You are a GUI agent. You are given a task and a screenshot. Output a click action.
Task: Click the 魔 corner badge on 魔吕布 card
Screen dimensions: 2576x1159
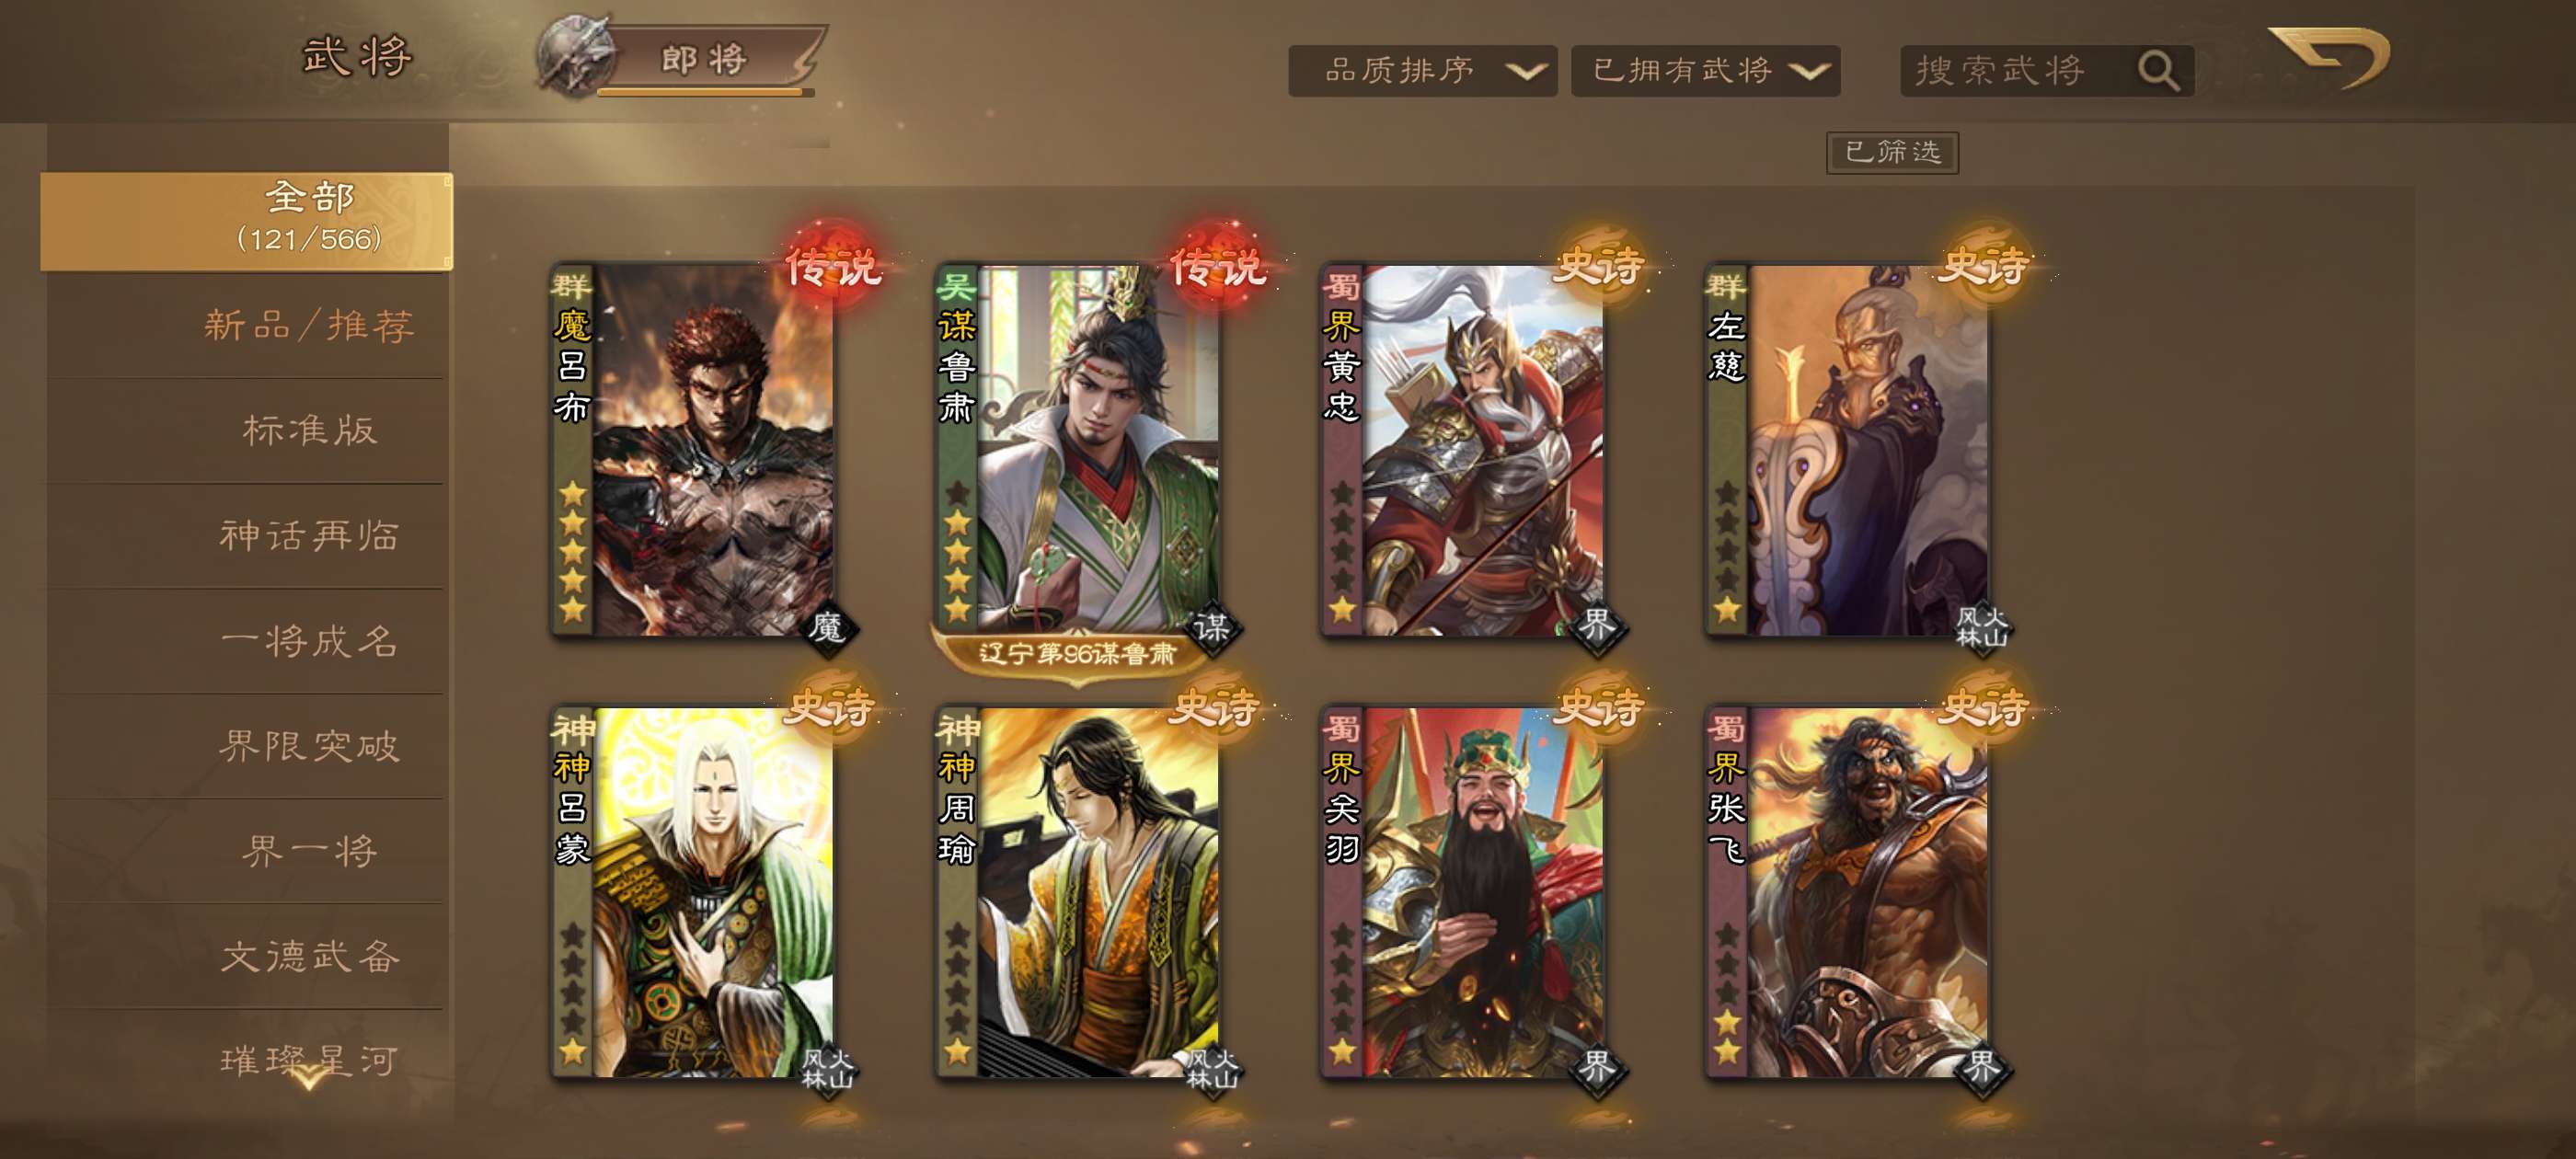827,628
